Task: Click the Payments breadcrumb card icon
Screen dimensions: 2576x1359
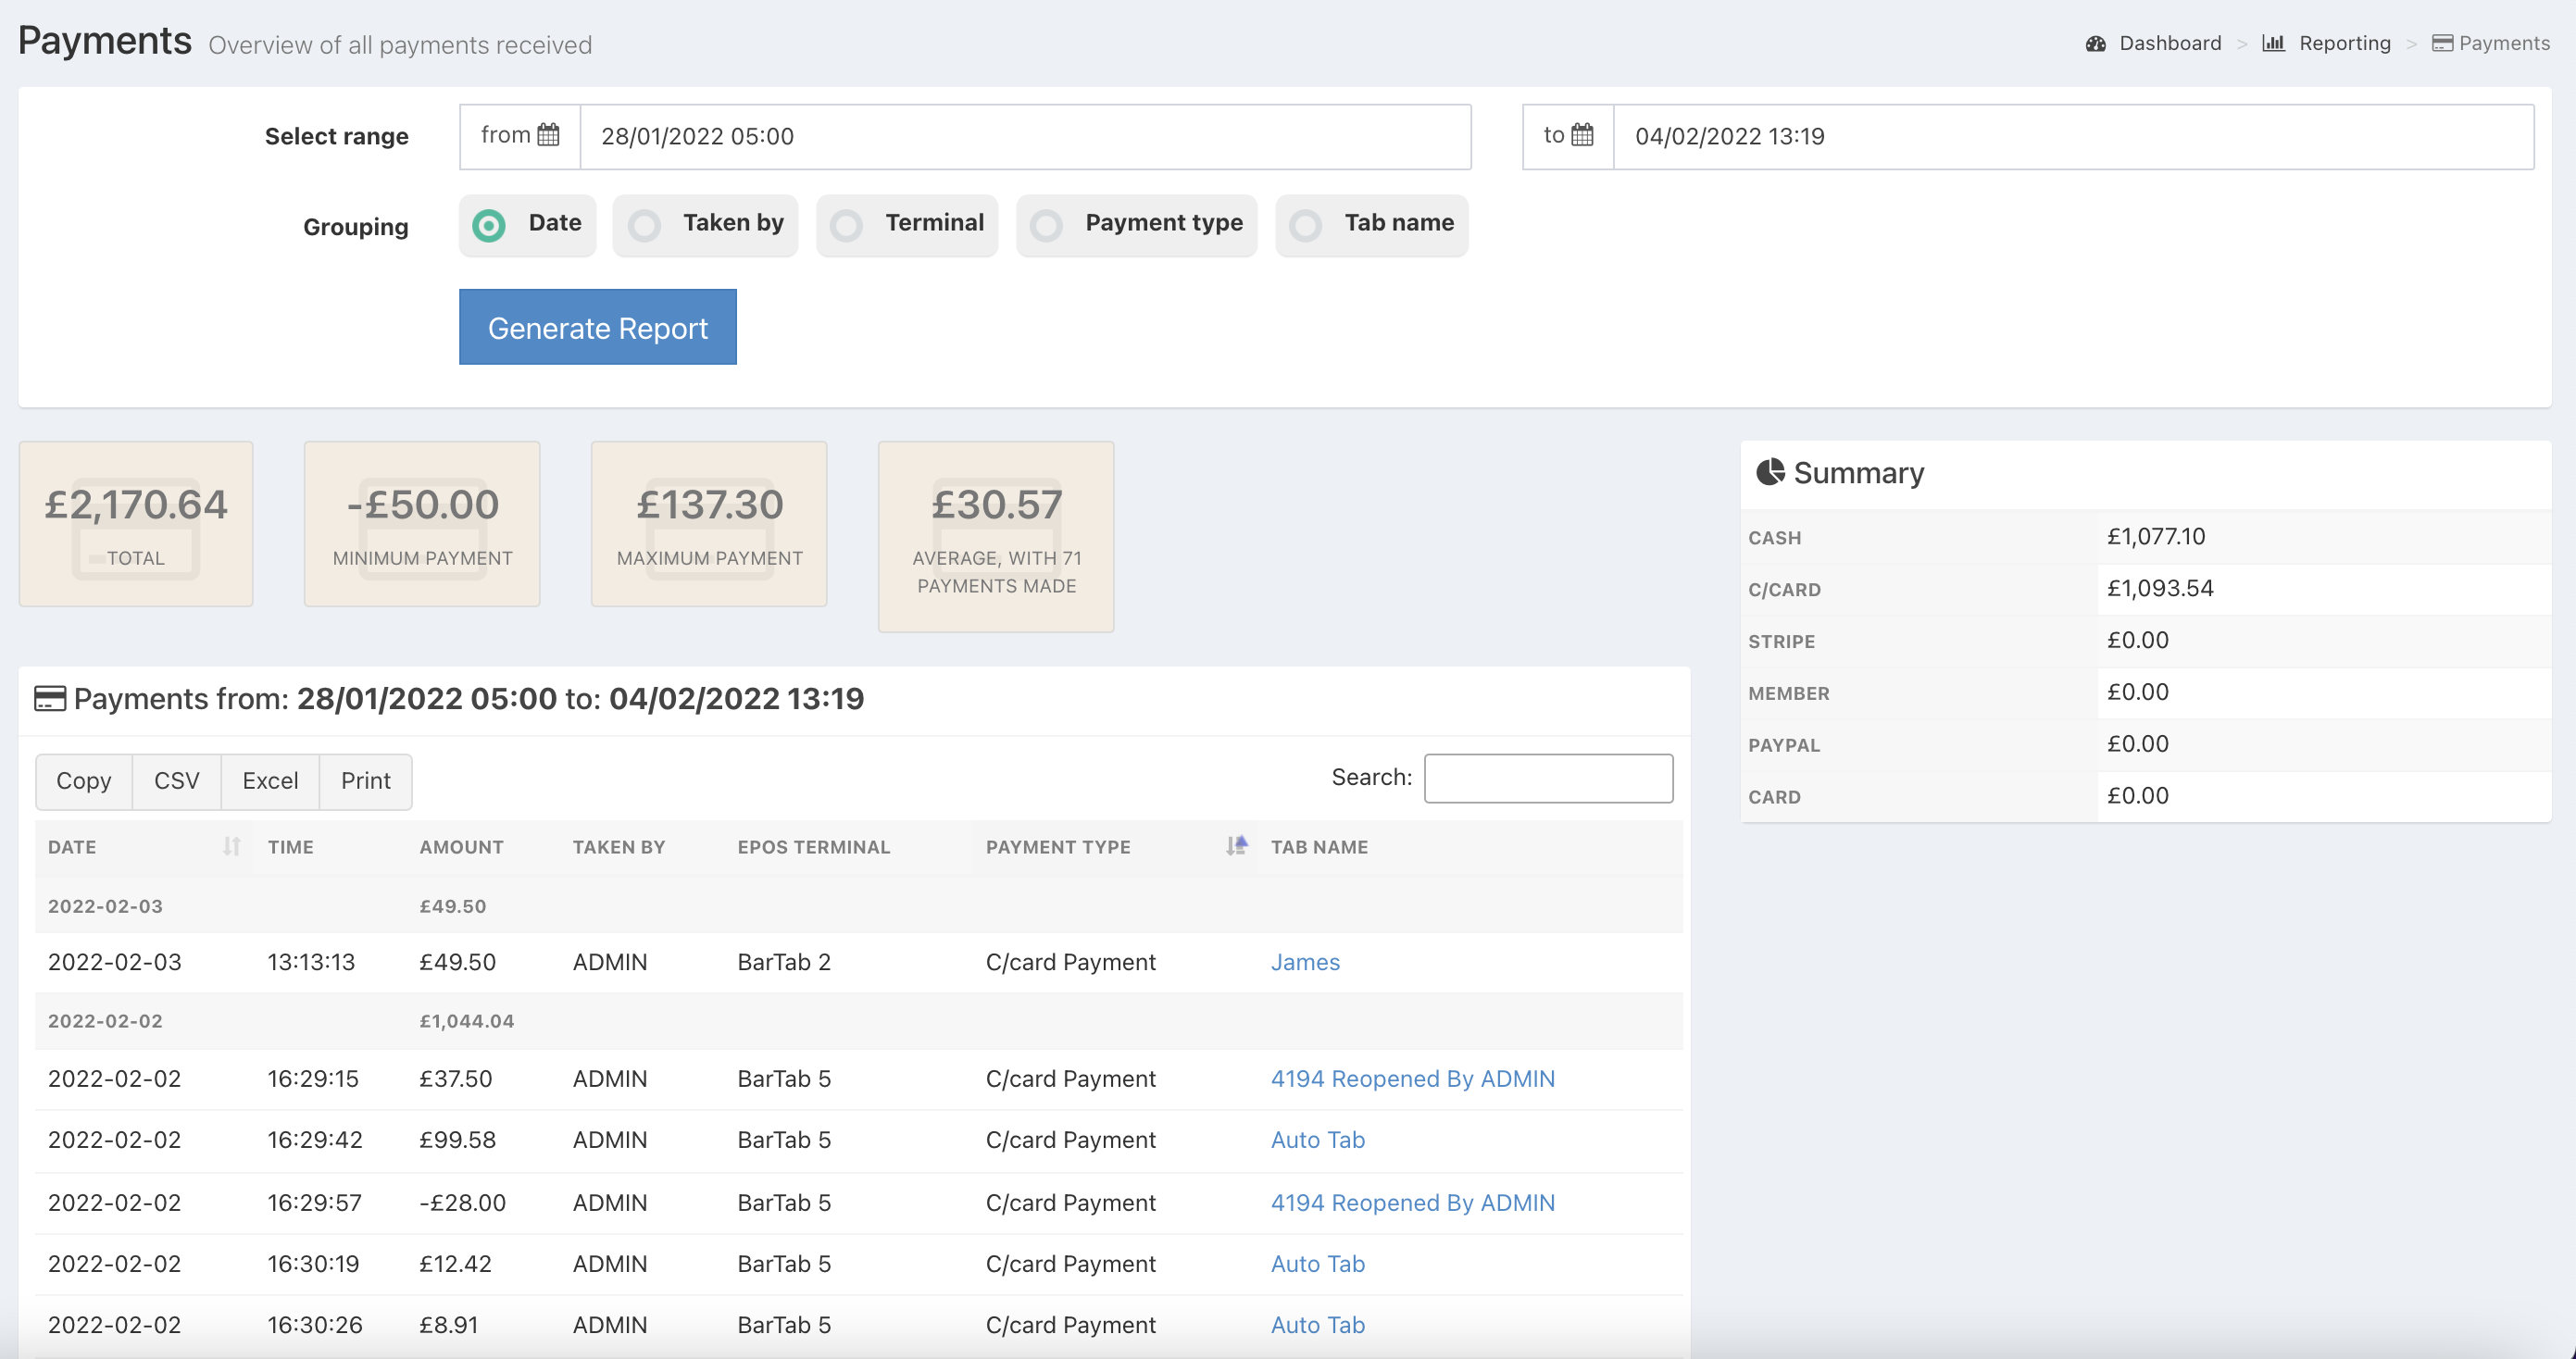Action: [x=2442, y=44]
